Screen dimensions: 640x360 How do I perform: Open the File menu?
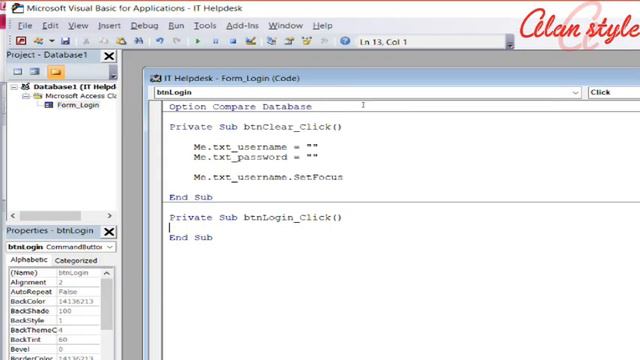(25, 26)
